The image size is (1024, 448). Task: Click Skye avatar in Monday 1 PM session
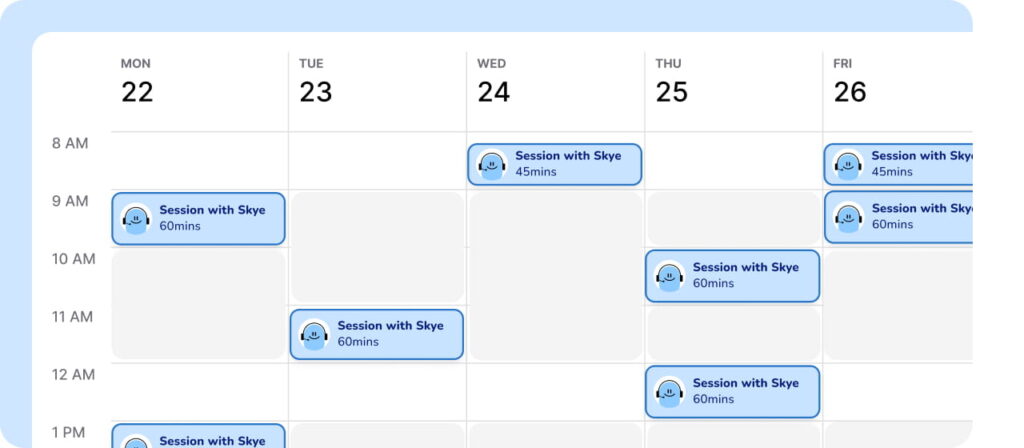136,441
